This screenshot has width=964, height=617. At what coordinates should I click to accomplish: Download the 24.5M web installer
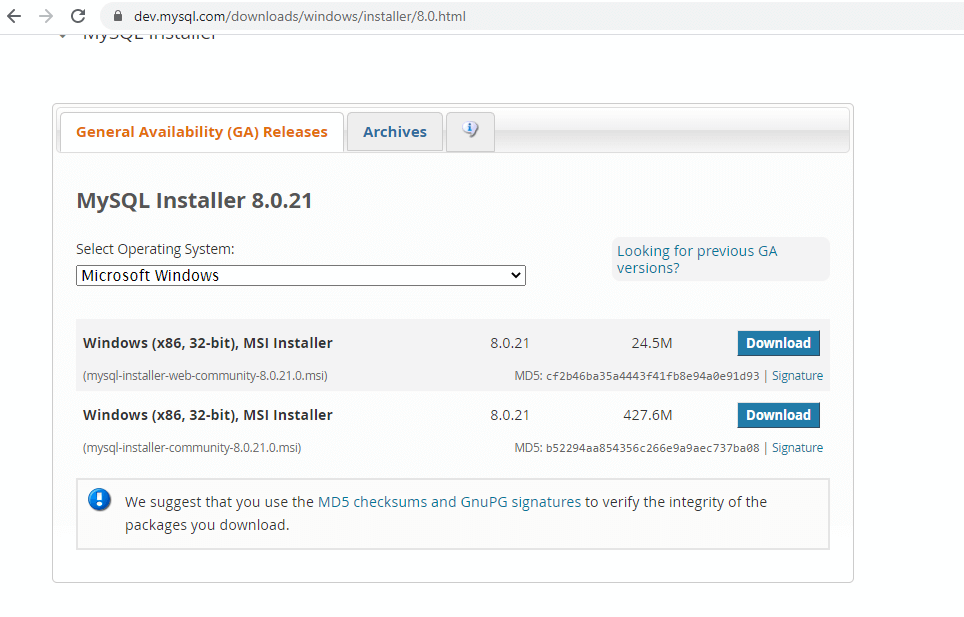pos(778,342)
